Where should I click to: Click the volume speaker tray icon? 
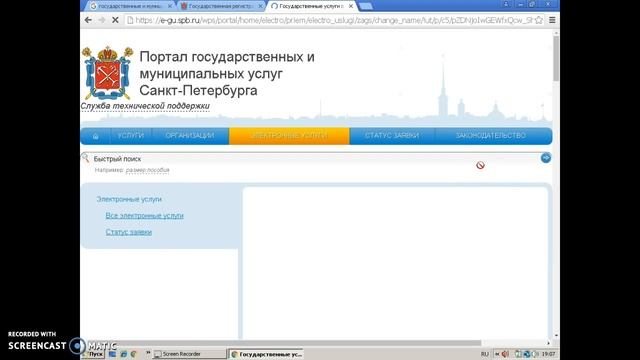click(505, 354)
